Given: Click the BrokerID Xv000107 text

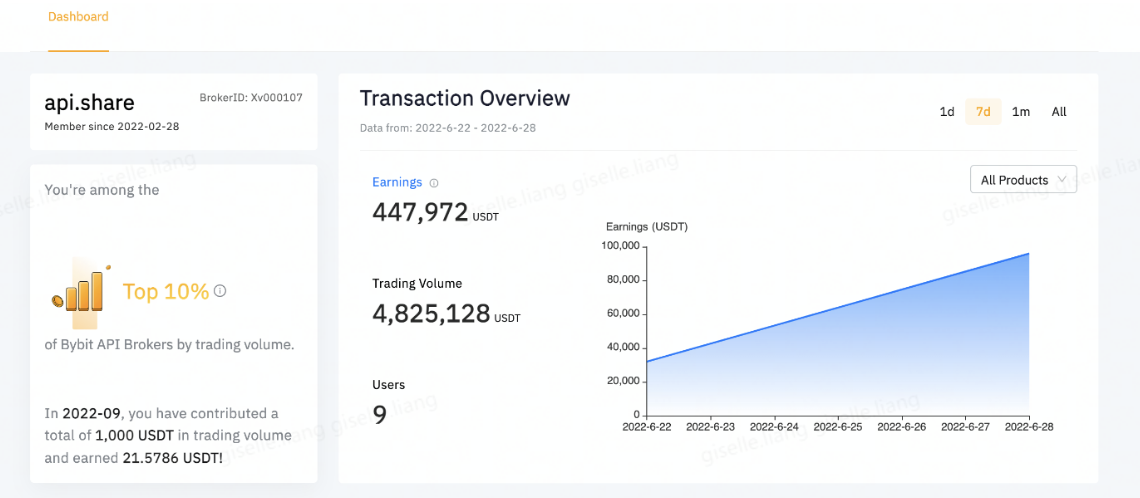Looking at the screenshot, I should [251, 97].
